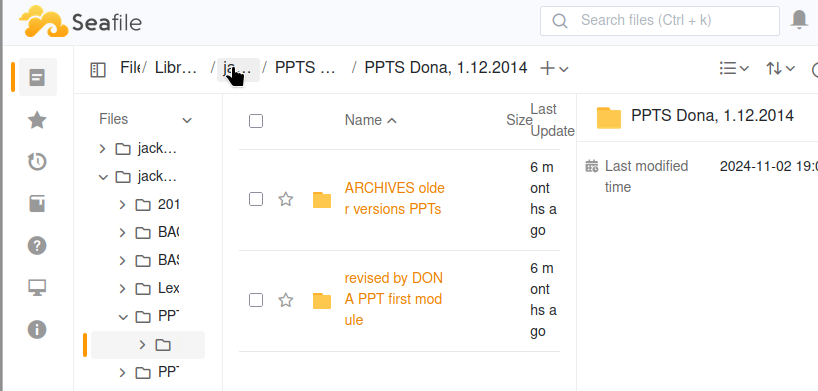Open the Files section in the sidebar

pyautogui.click(x=38, y=77)
